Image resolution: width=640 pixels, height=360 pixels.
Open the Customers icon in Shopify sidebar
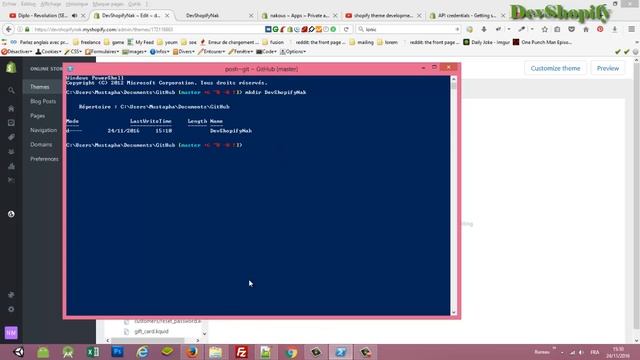[x=11, y=151]
